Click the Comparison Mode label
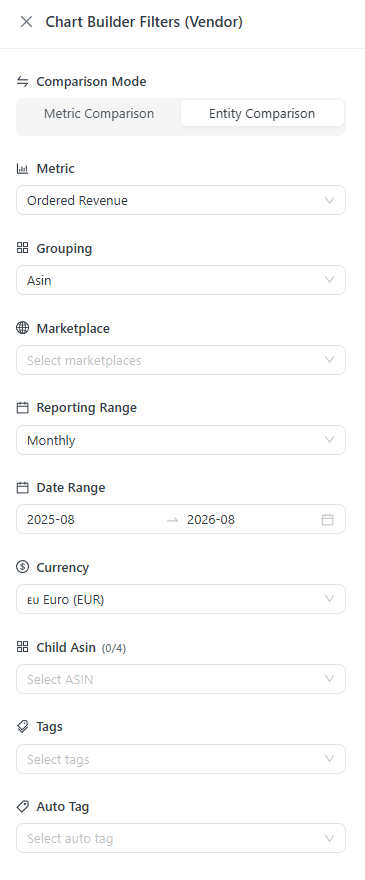 pos(92,81)
